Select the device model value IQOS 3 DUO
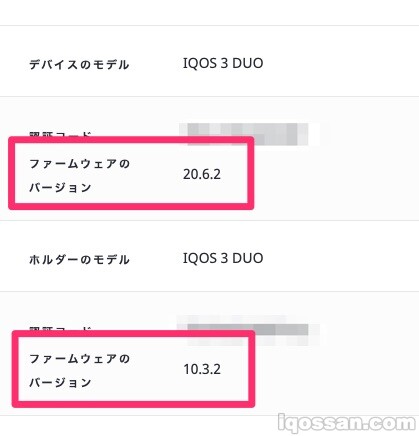Viewport: 419px width, 436px height. [x=223, y=63]
